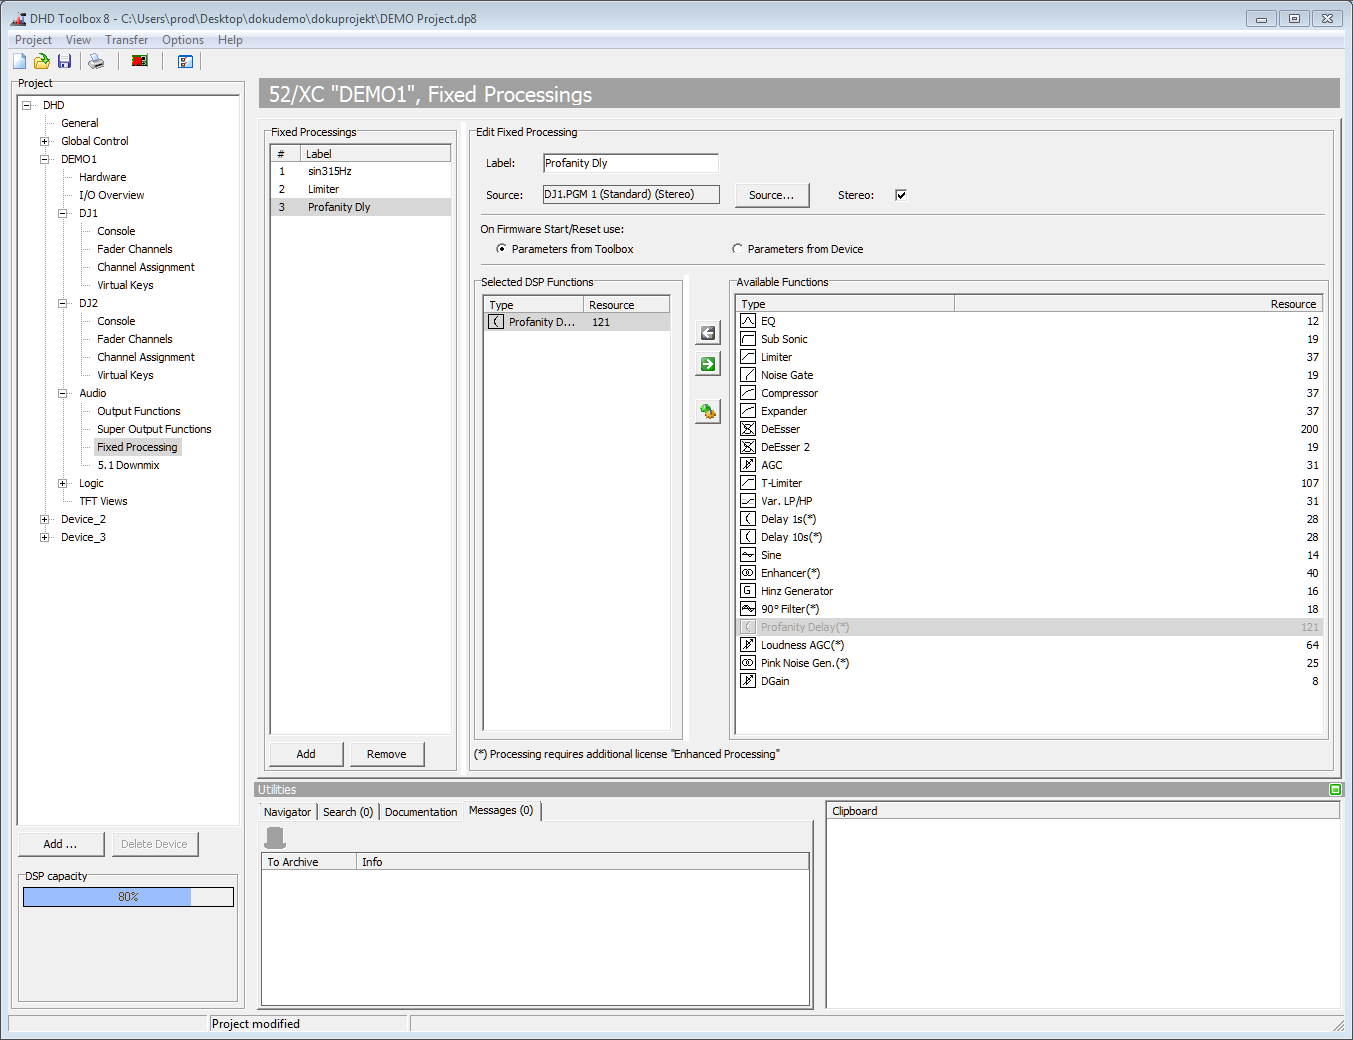Viewport: 1353px width, 1040px height.
Task: Click the left-arrow icon beside Selected DSP Functions
Action: [707, 332]
